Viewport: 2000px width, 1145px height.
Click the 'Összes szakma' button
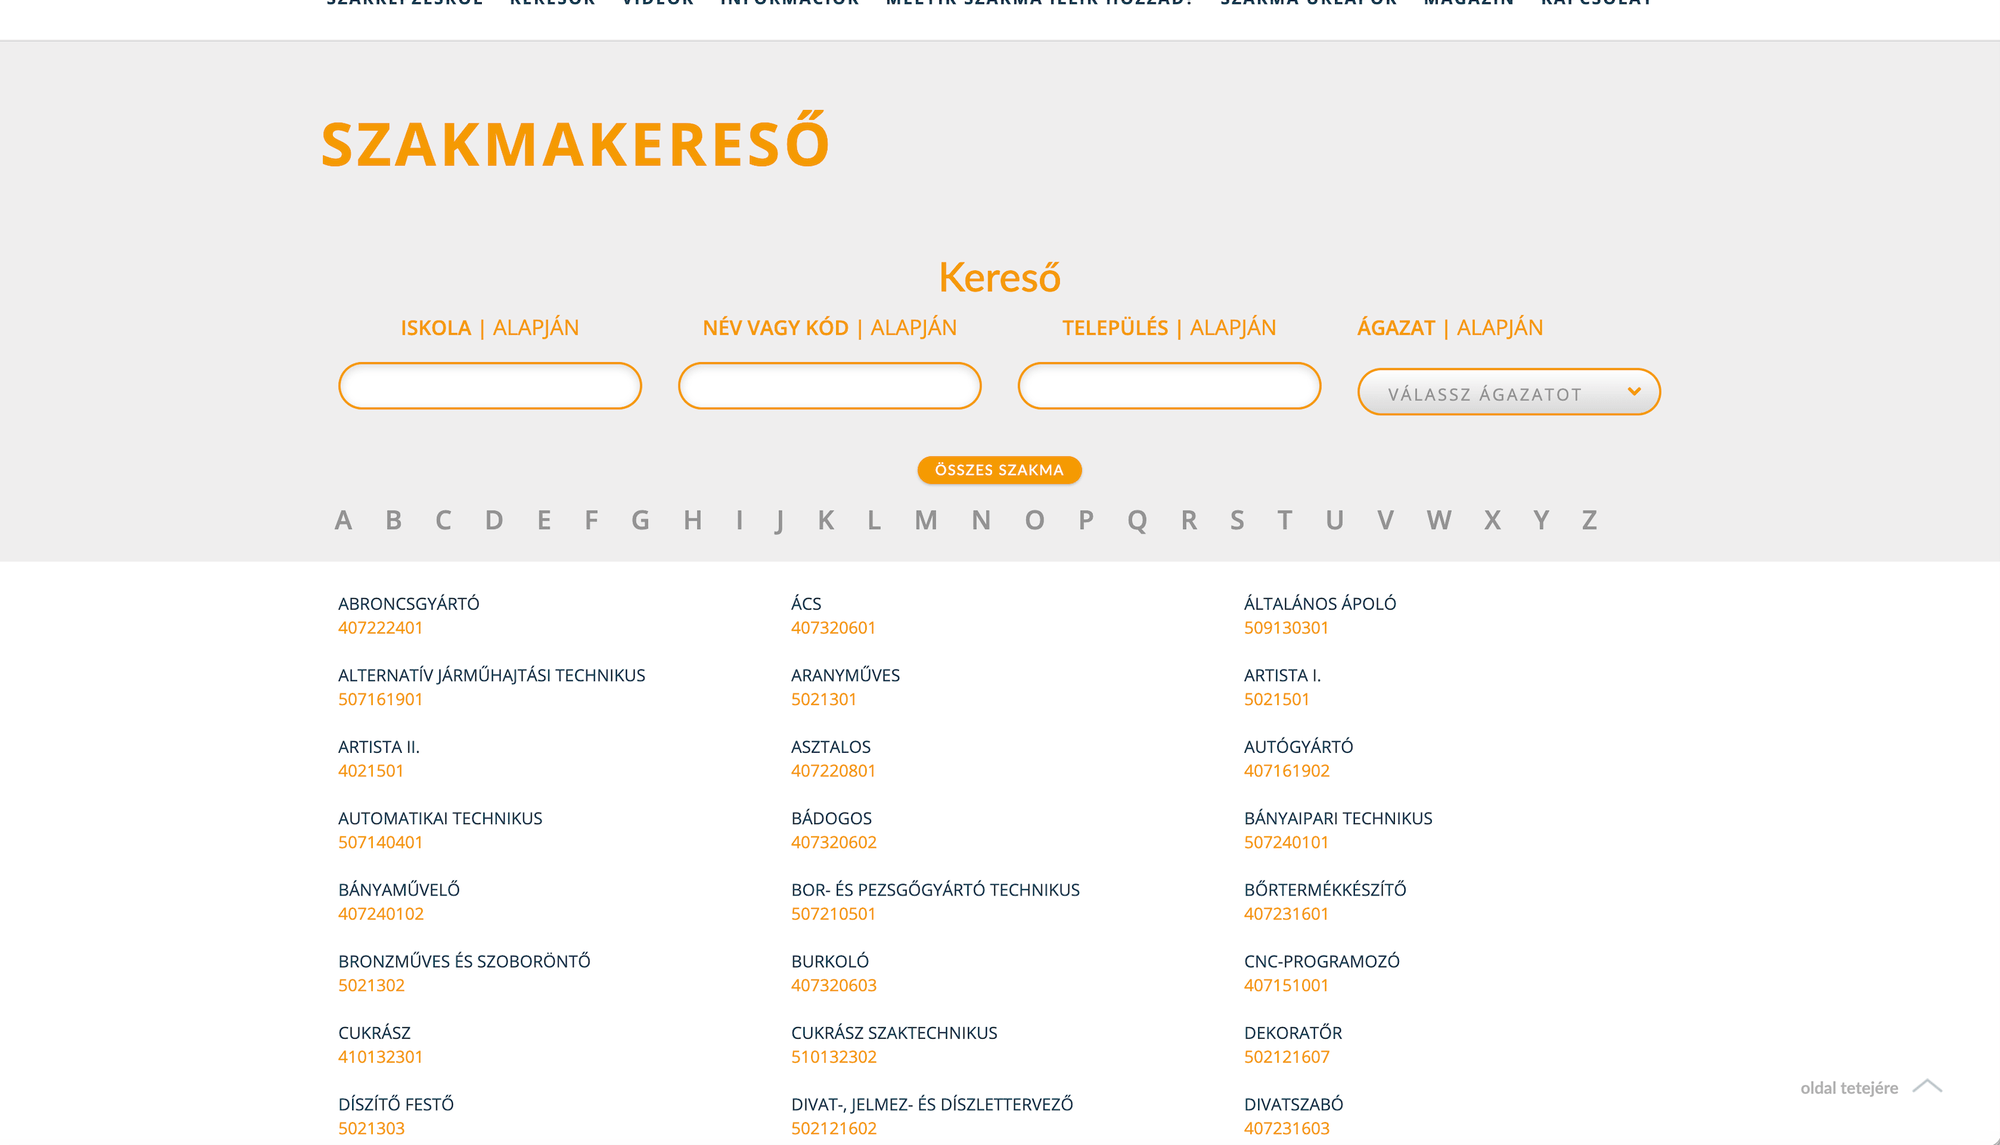(999, 470)
